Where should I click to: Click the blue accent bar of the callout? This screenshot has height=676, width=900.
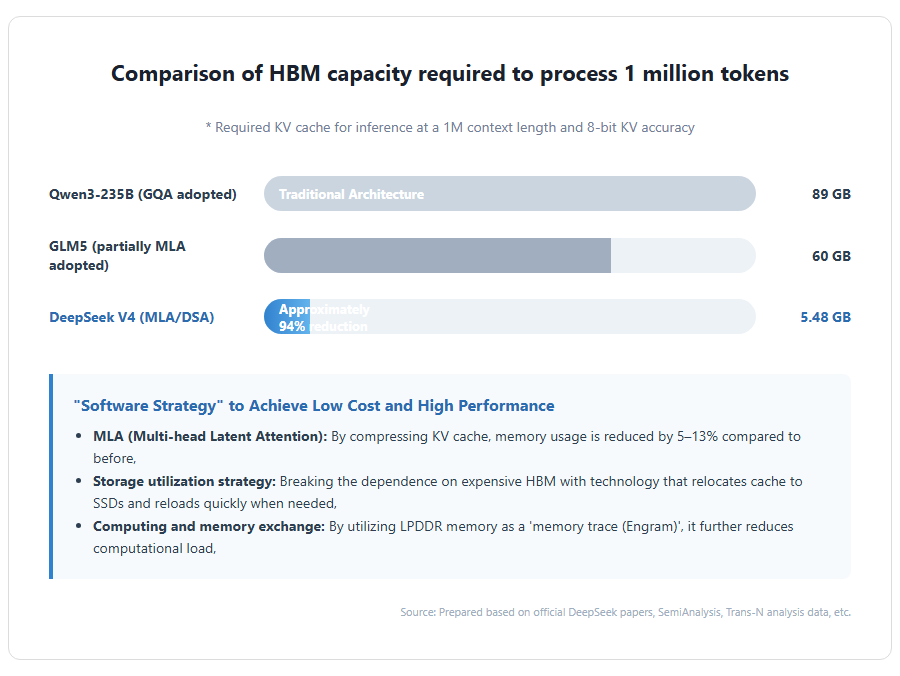[51, 476]
